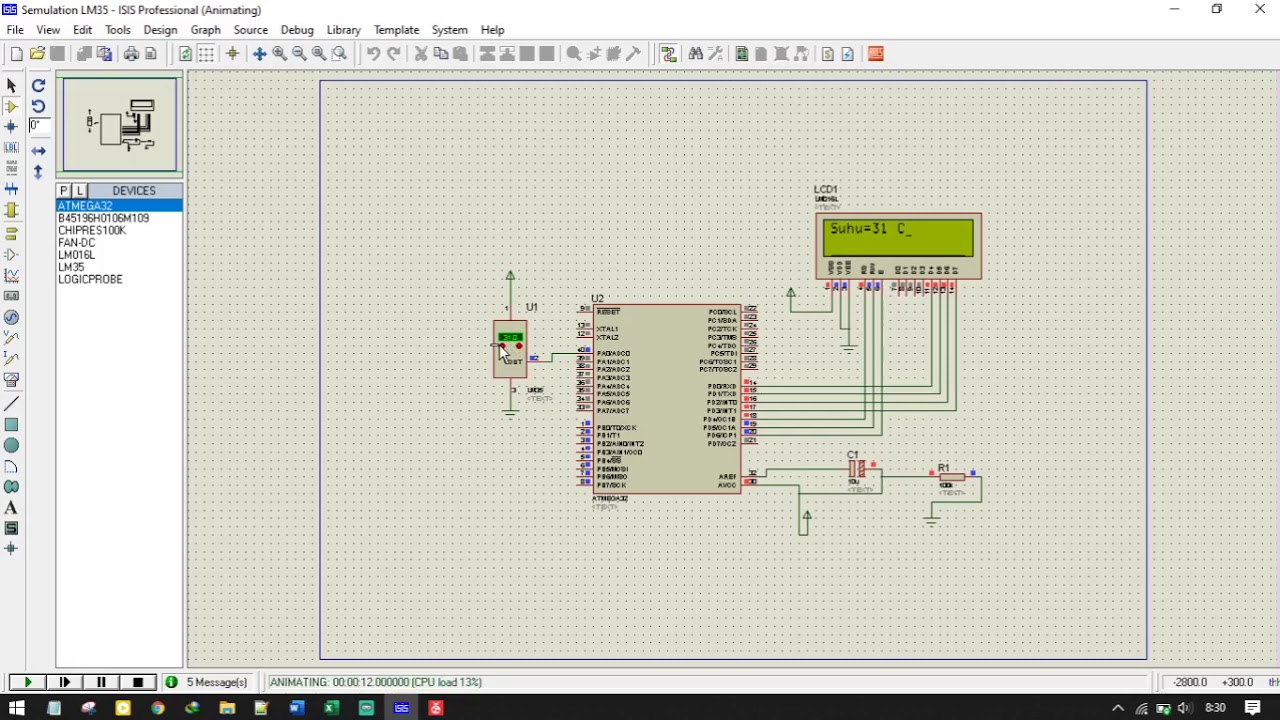This screenshot has height=720, width=1280.
Task: Click the X-mirror horizontal flip icon
Action: 38,150
